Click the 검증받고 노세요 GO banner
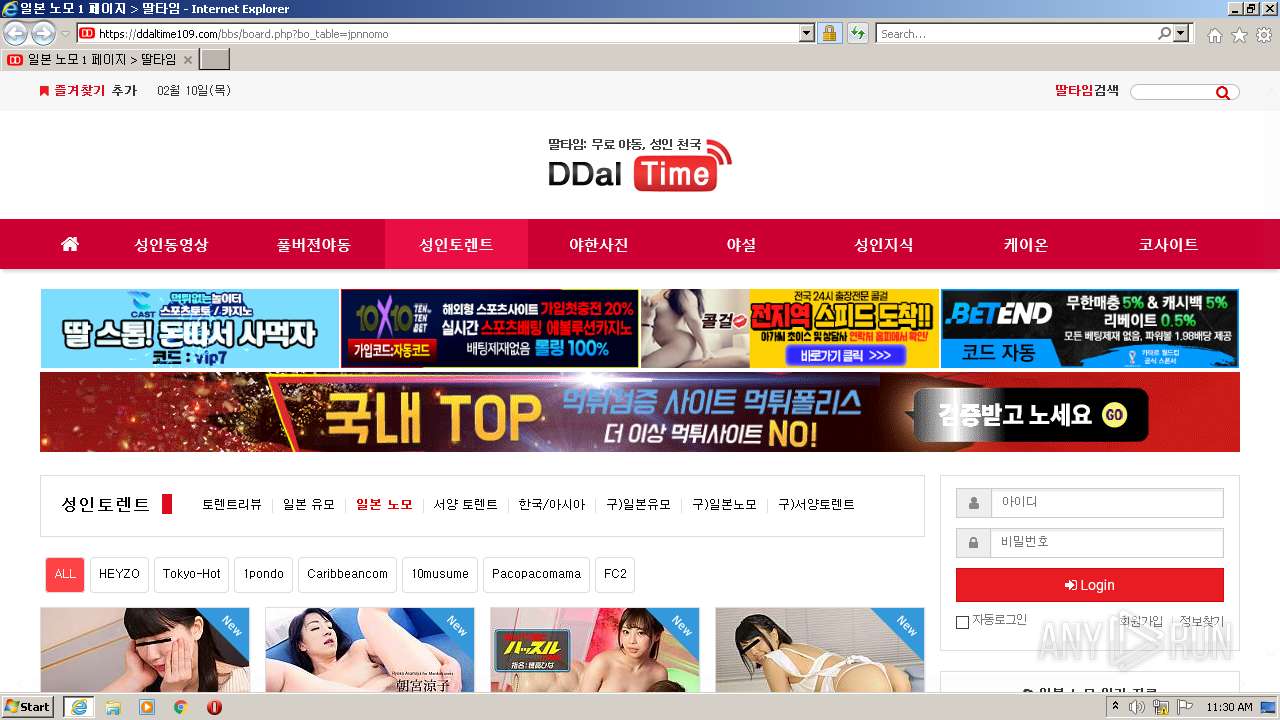The width and height of the screenshot is (1280, 720). click(x=640, y=412)
